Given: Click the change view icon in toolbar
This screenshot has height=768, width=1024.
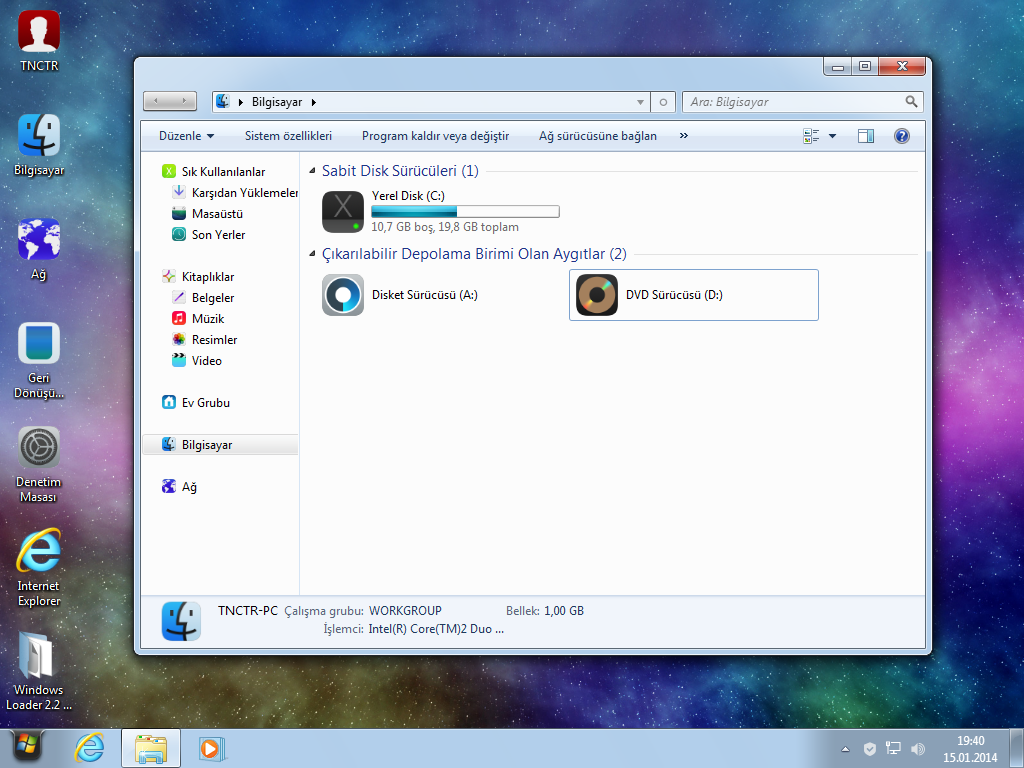Looking at the screenshot, I should (811, 136).
